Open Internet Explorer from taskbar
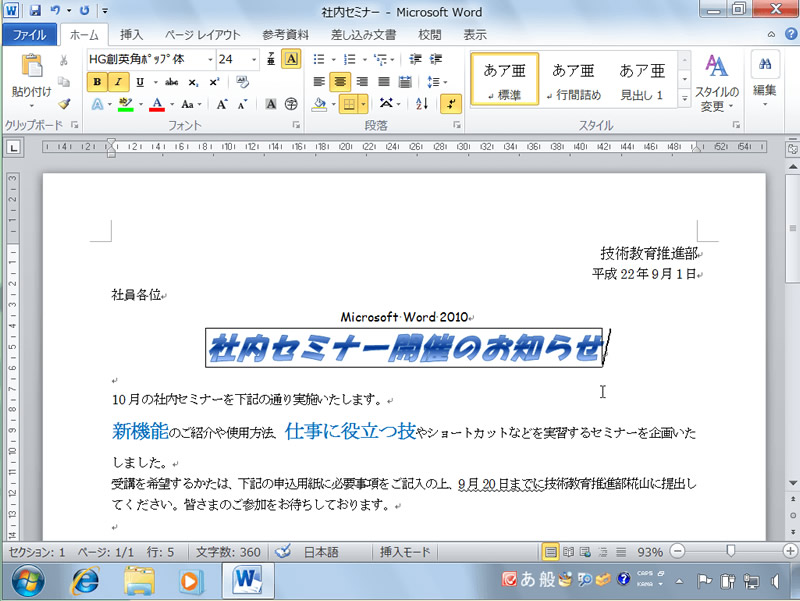This screenshot has height=601, width=800. coord(86,581)
